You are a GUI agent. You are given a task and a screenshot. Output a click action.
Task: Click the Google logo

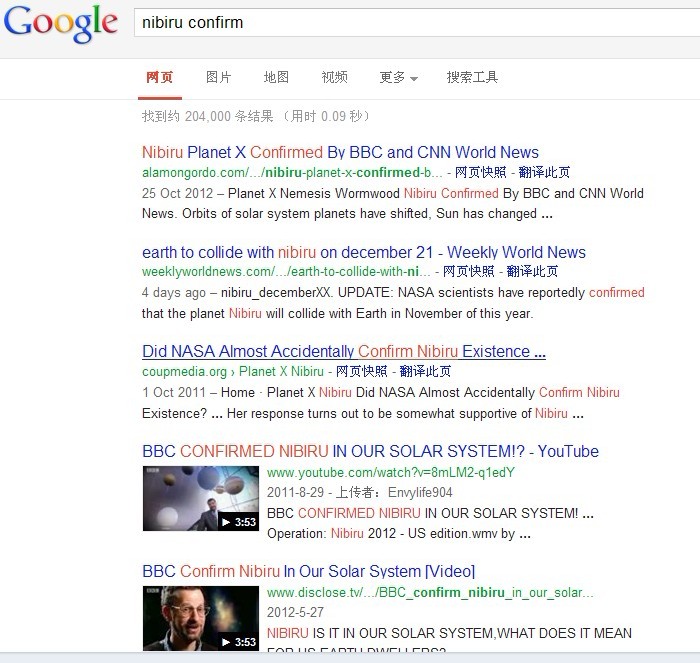(x=61, y=25)
